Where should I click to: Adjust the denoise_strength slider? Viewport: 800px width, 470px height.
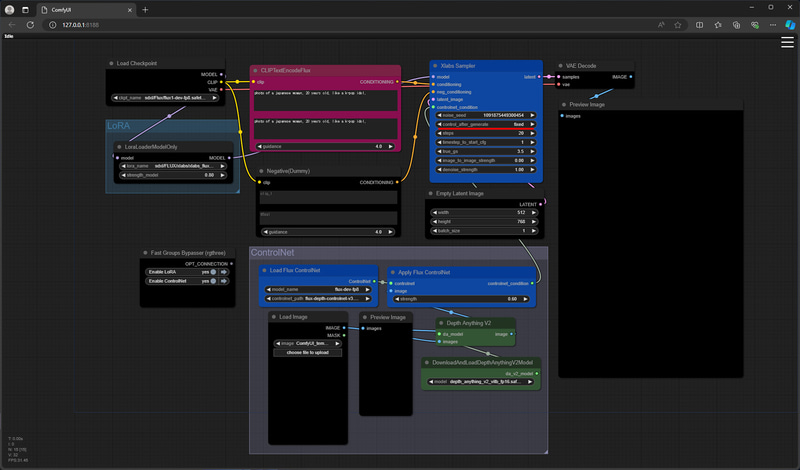coord(486,169)
